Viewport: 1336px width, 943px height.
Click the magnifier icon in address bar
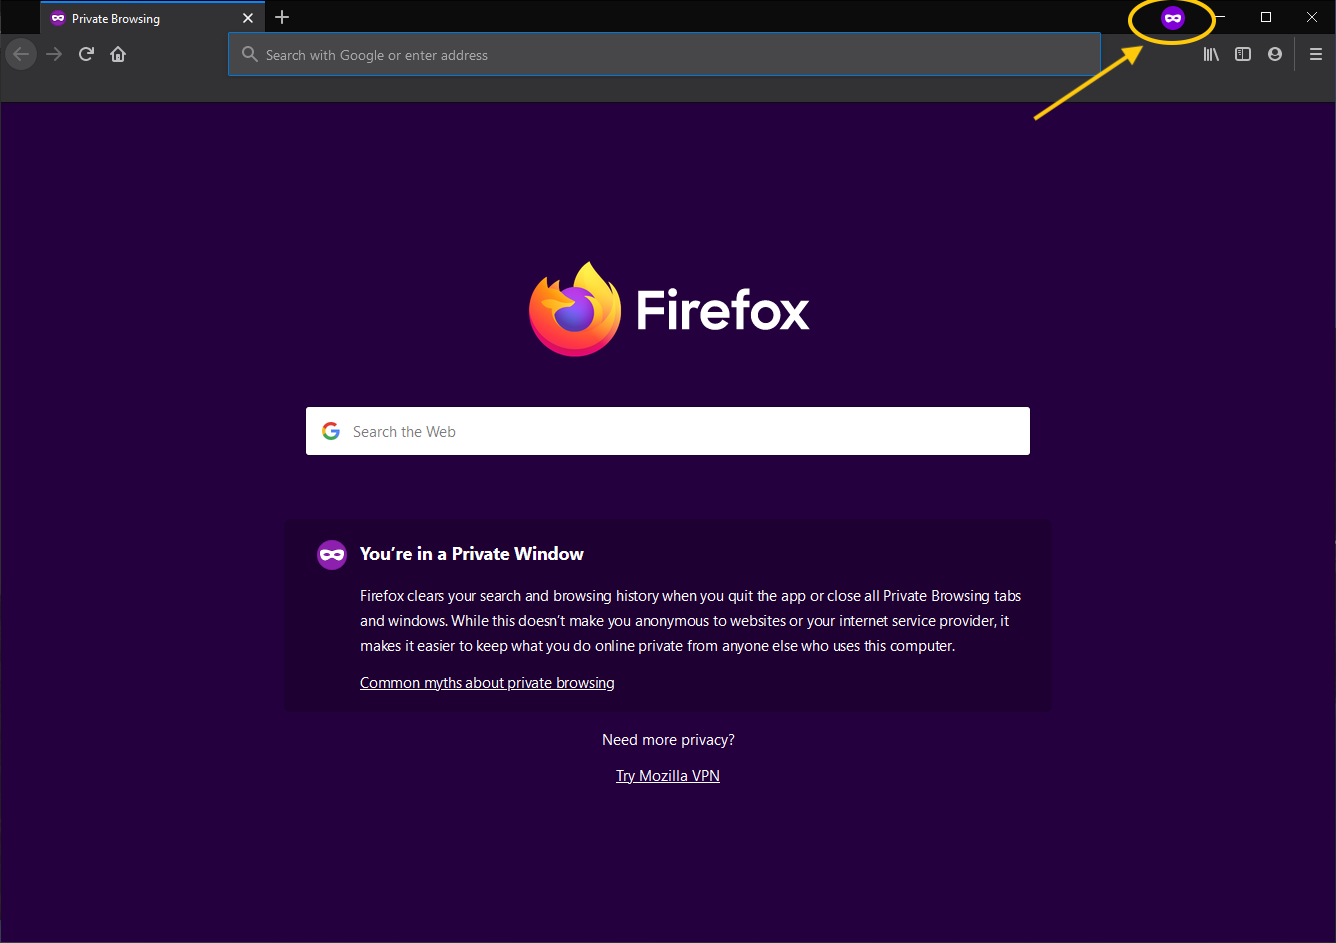click(x=250, y=55)
